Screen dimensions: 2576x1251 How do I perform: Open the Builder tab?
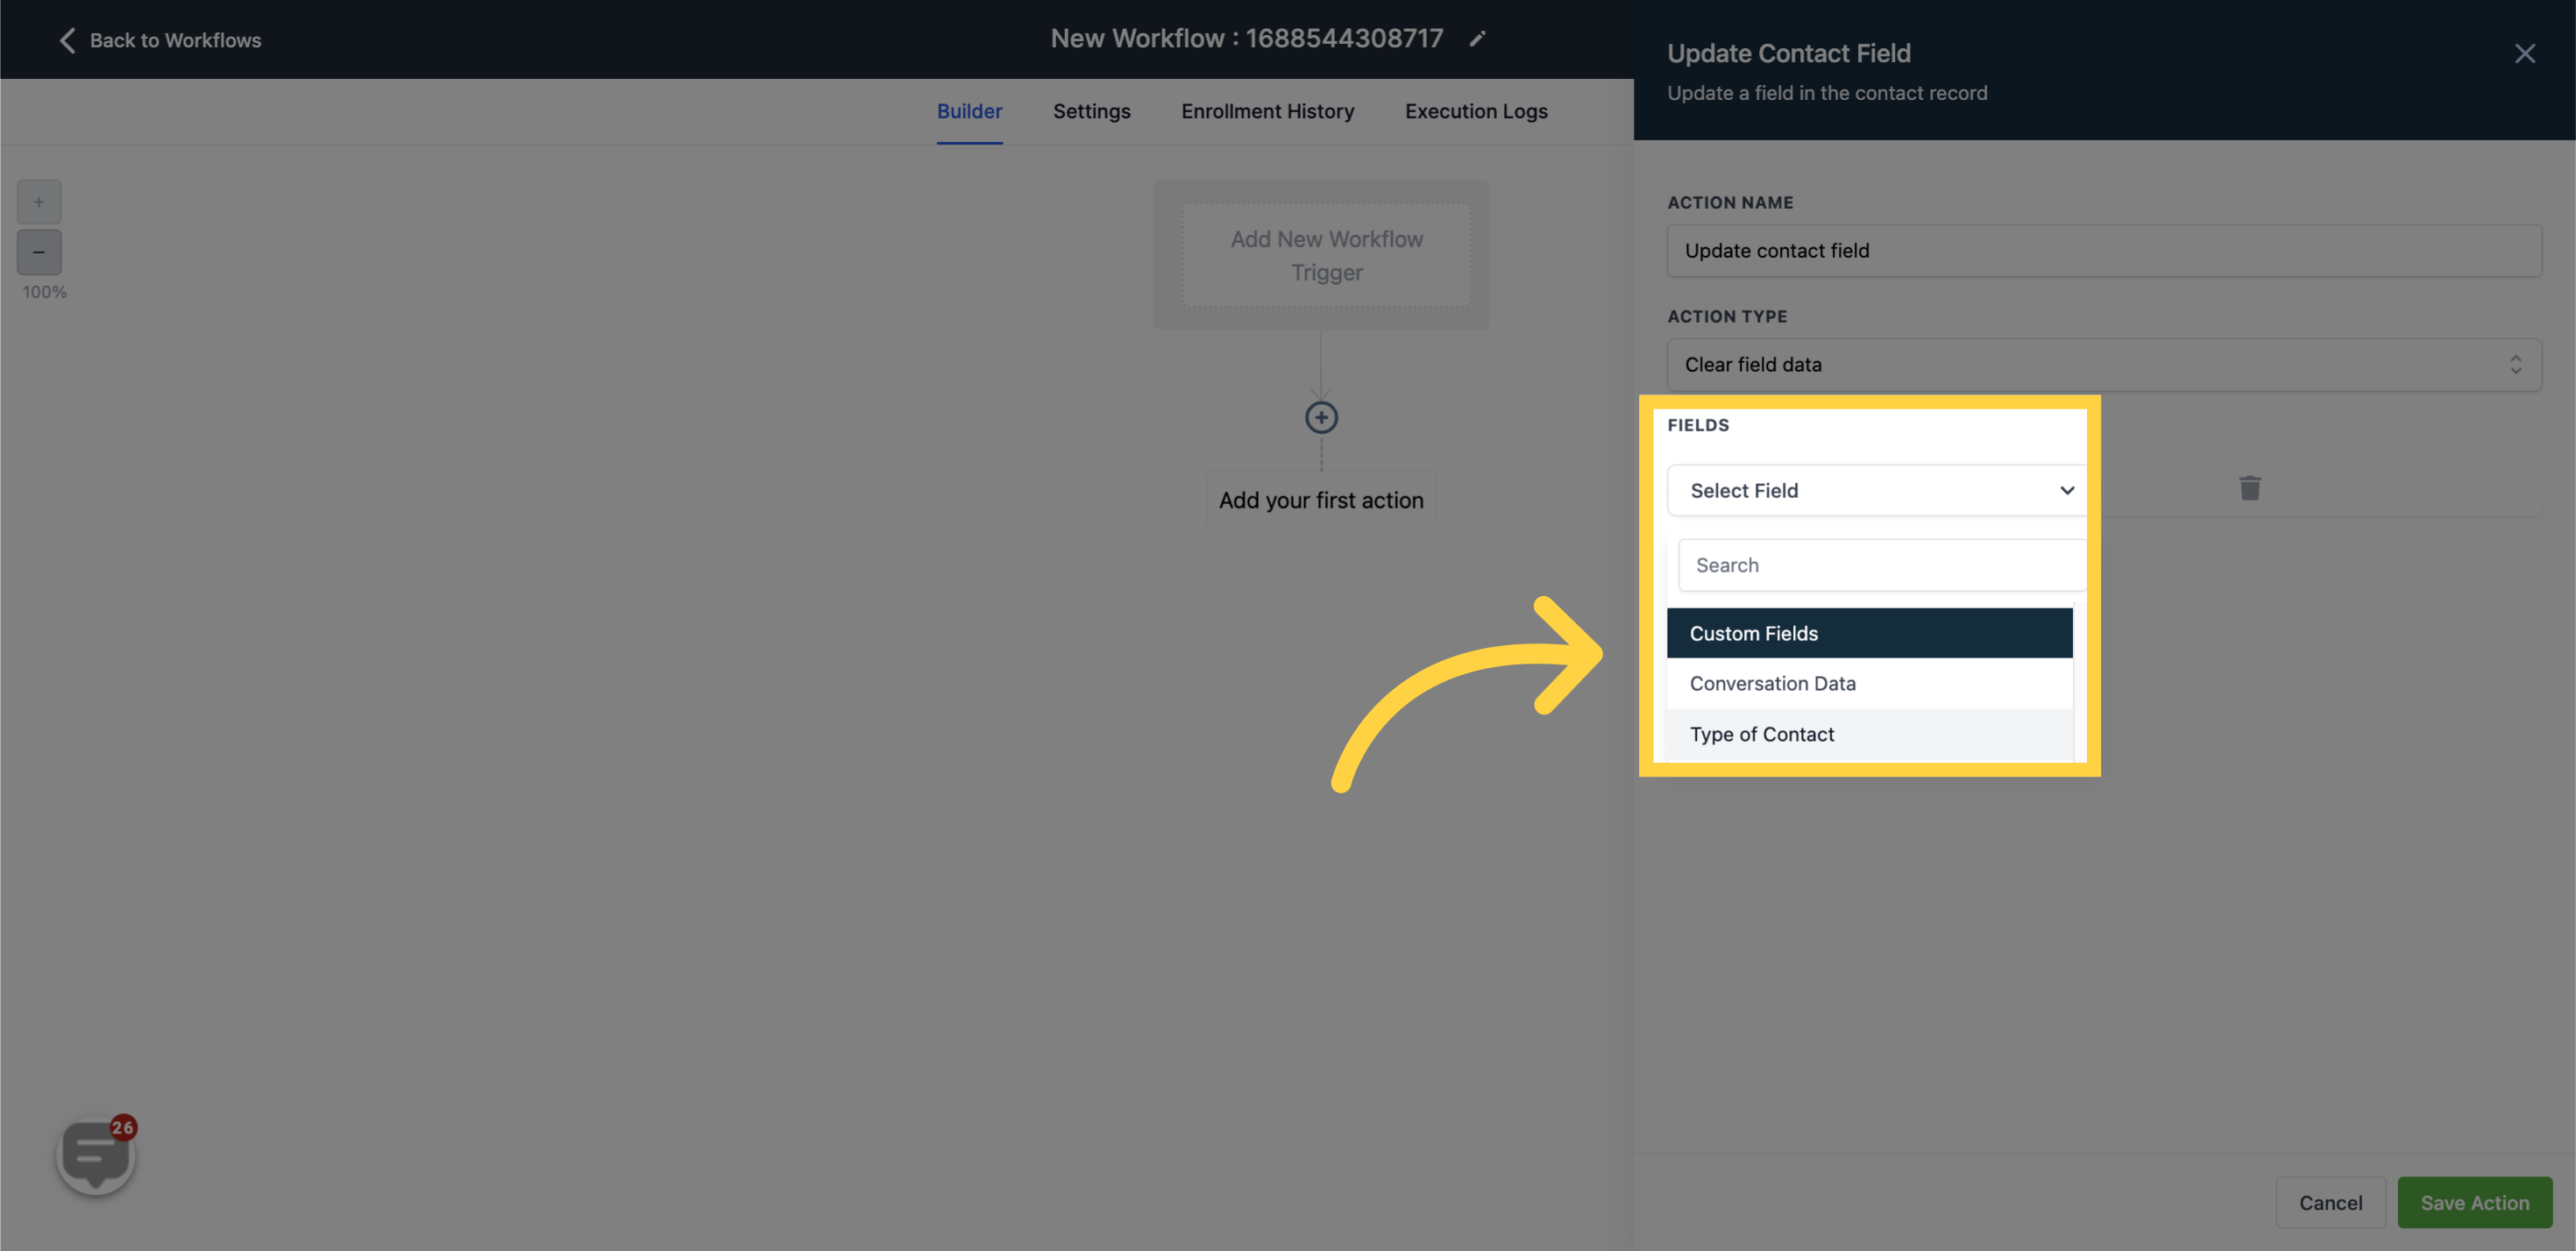pyautogui.click(x=969, y=111)
